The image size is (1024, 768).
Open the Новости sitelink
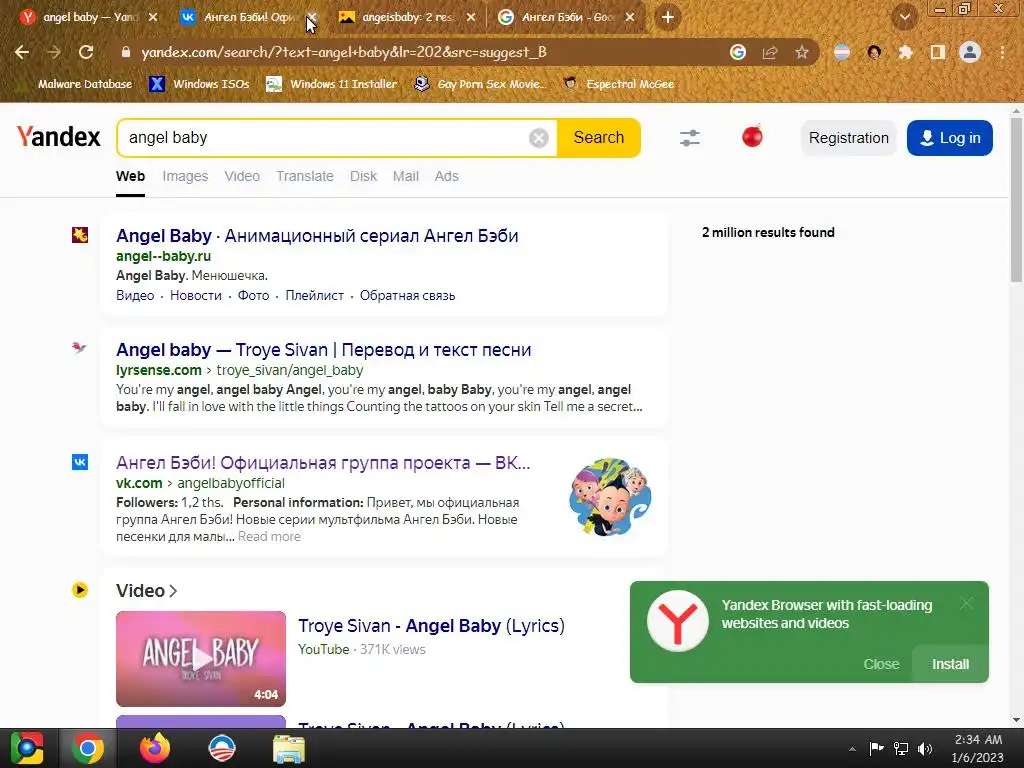196,295
